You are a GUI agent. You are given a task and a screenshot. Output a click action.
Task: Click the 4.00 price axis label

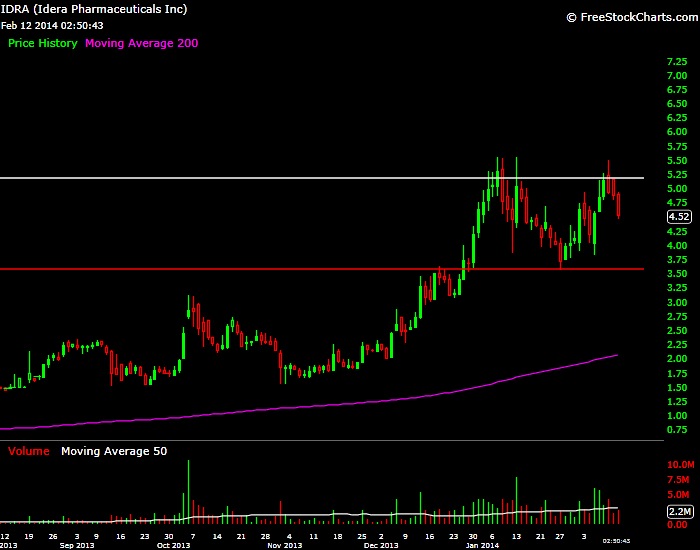677,246
